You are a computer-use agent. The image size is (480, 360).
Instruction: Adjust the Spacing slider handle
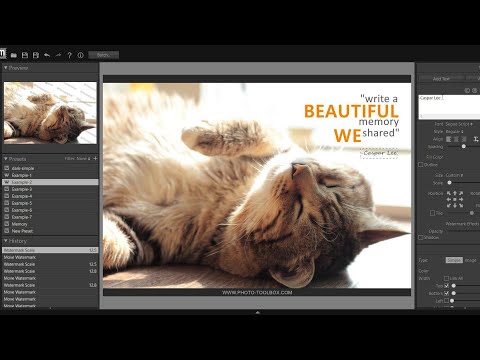coord(464,147)
